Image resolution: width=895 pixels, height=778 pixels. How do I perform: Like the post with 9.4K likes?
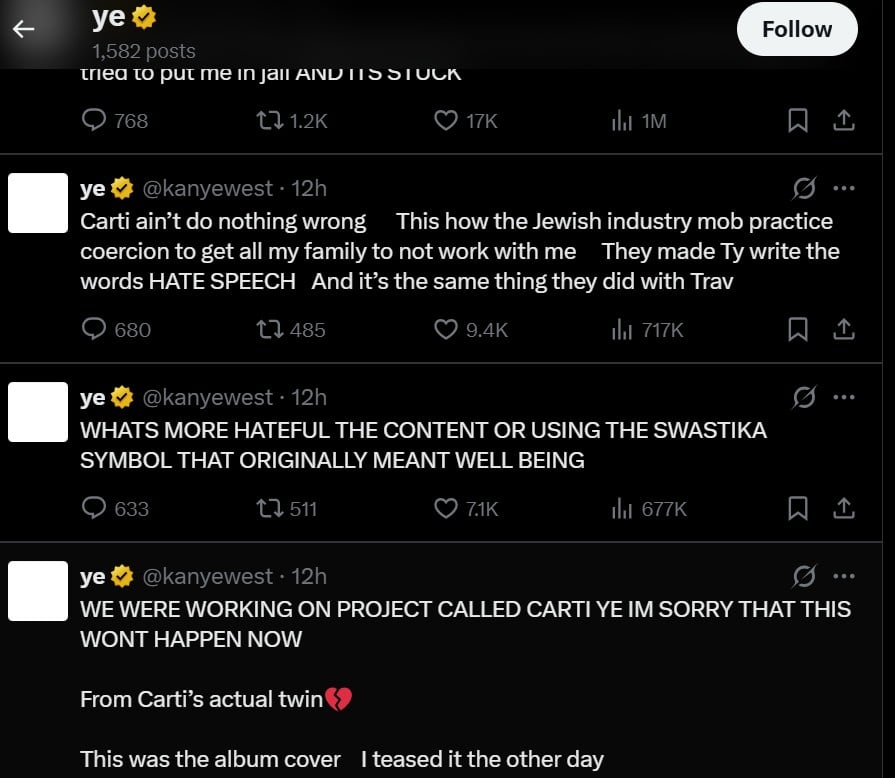click(x=446, y=329)
